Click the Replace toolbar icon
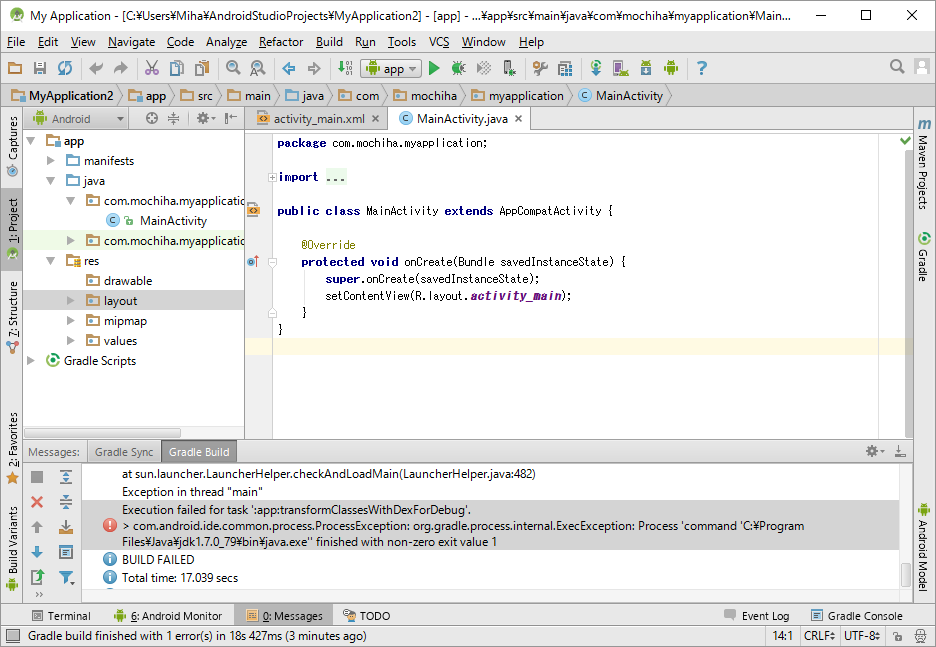 coord(257,68)
